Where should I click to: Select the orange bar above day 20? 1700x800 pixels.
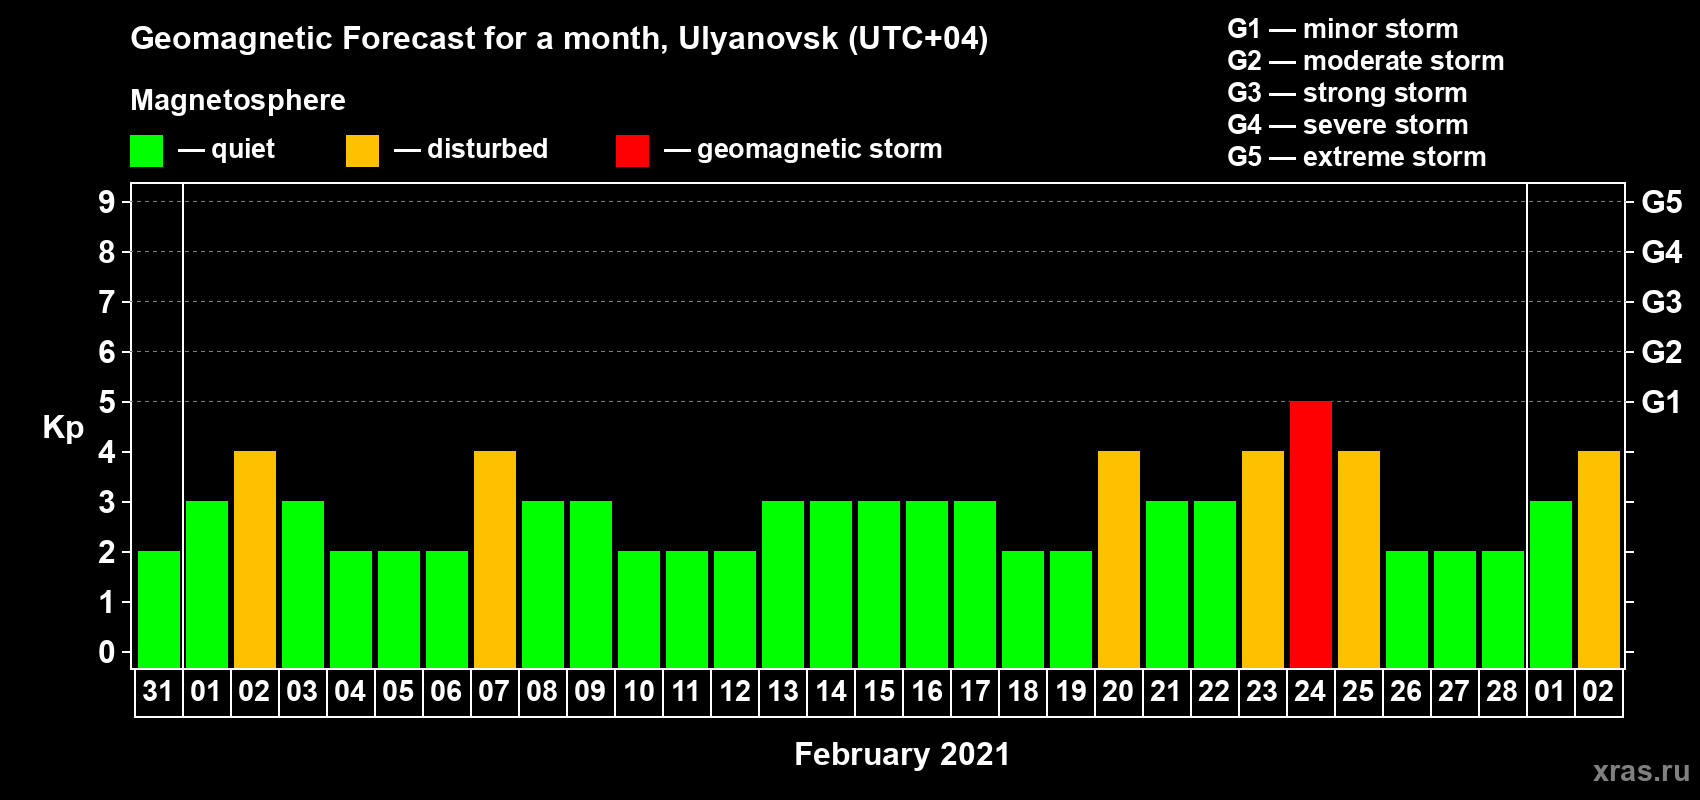point(1118,559)
